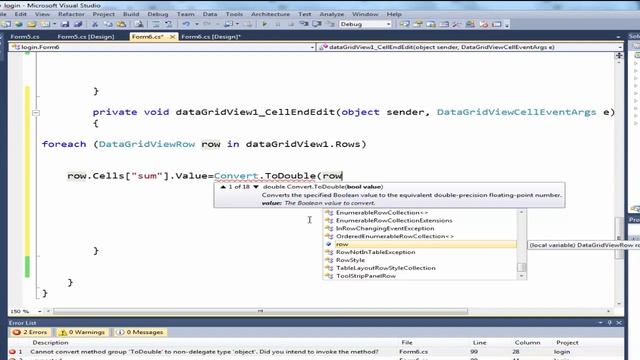Click the IntelliSense list scrollbar thumb

521,267
